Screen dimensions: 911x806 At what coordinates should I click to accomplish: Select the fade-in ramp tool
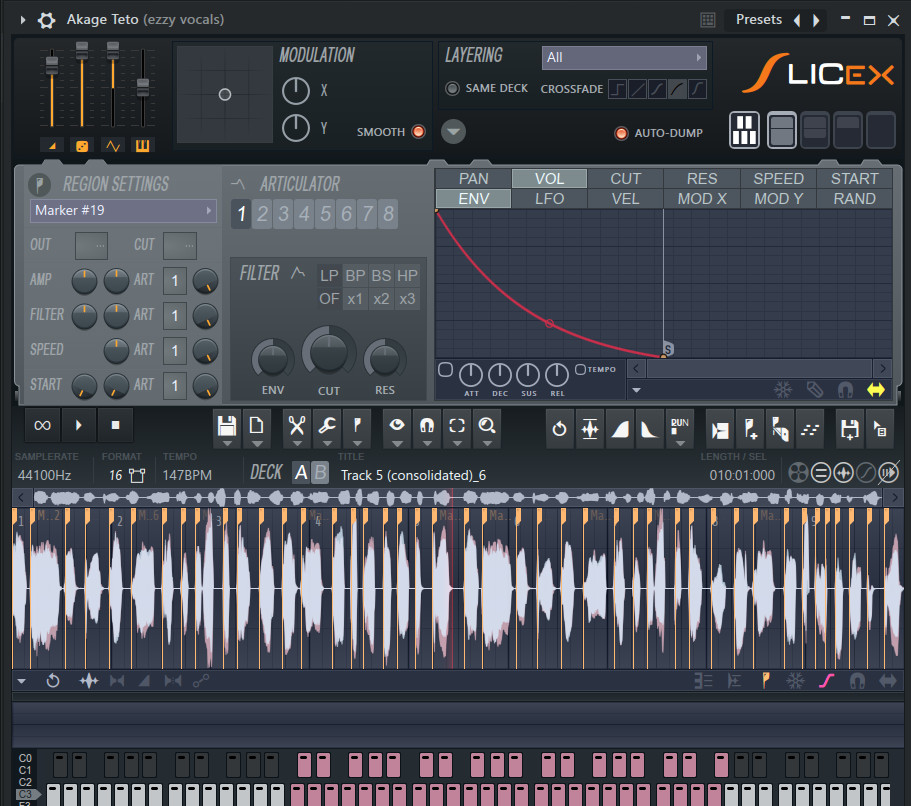click(x=621, y=427)
